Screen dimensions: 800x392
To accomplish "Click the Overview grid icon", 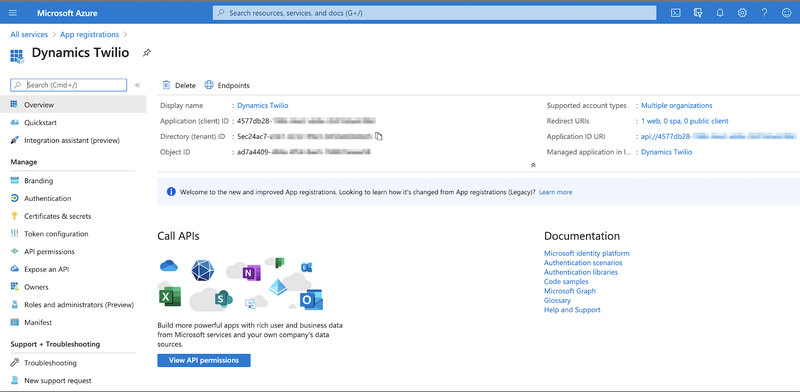I will tap(14, 105).
